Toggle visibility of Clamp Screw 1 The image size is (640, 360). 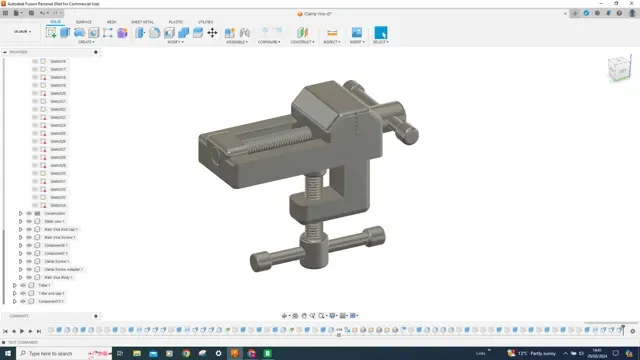[x=29, y=261]
